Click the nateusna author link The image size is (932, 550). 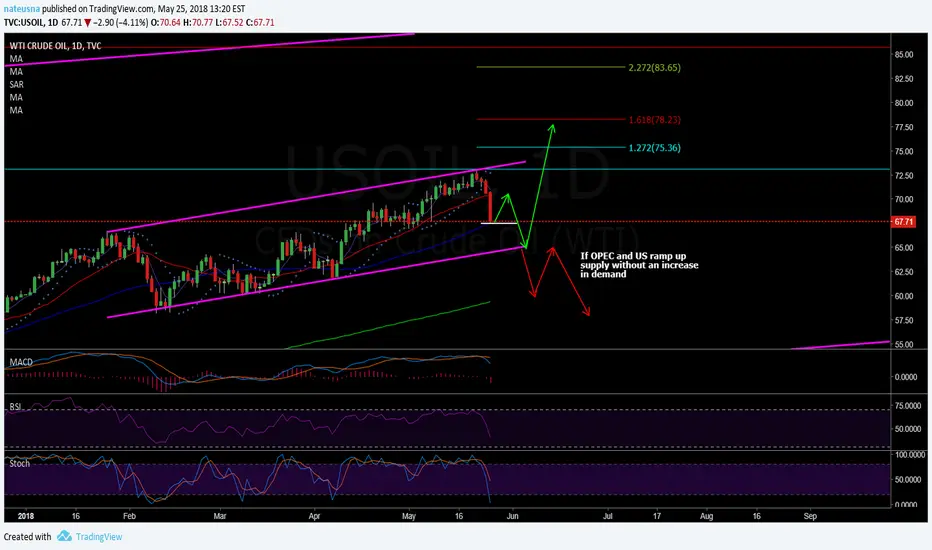point(21,9)
